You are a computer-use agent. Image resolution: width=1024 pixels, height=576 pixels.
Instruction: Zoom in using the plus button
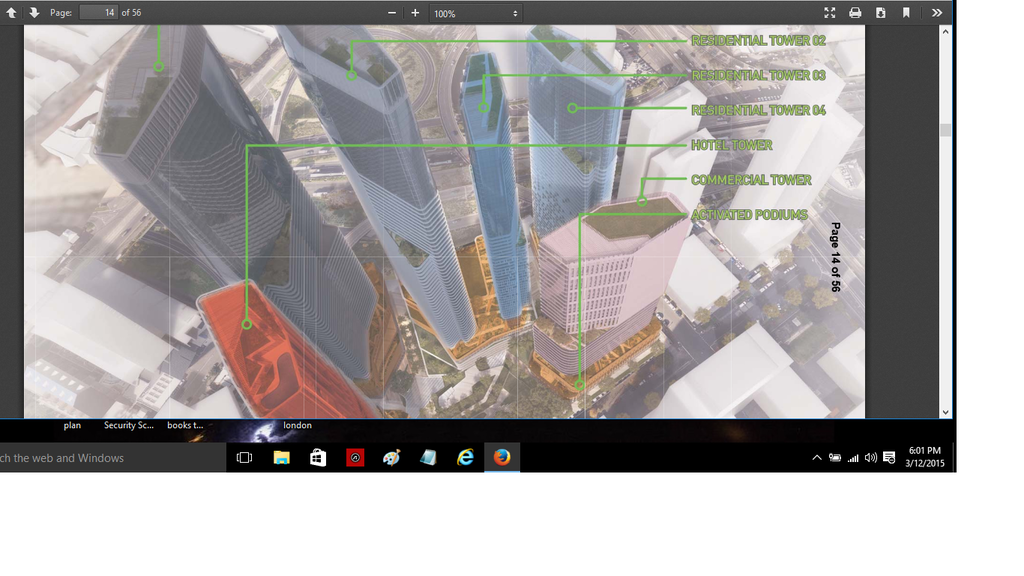tap(415, 13)
